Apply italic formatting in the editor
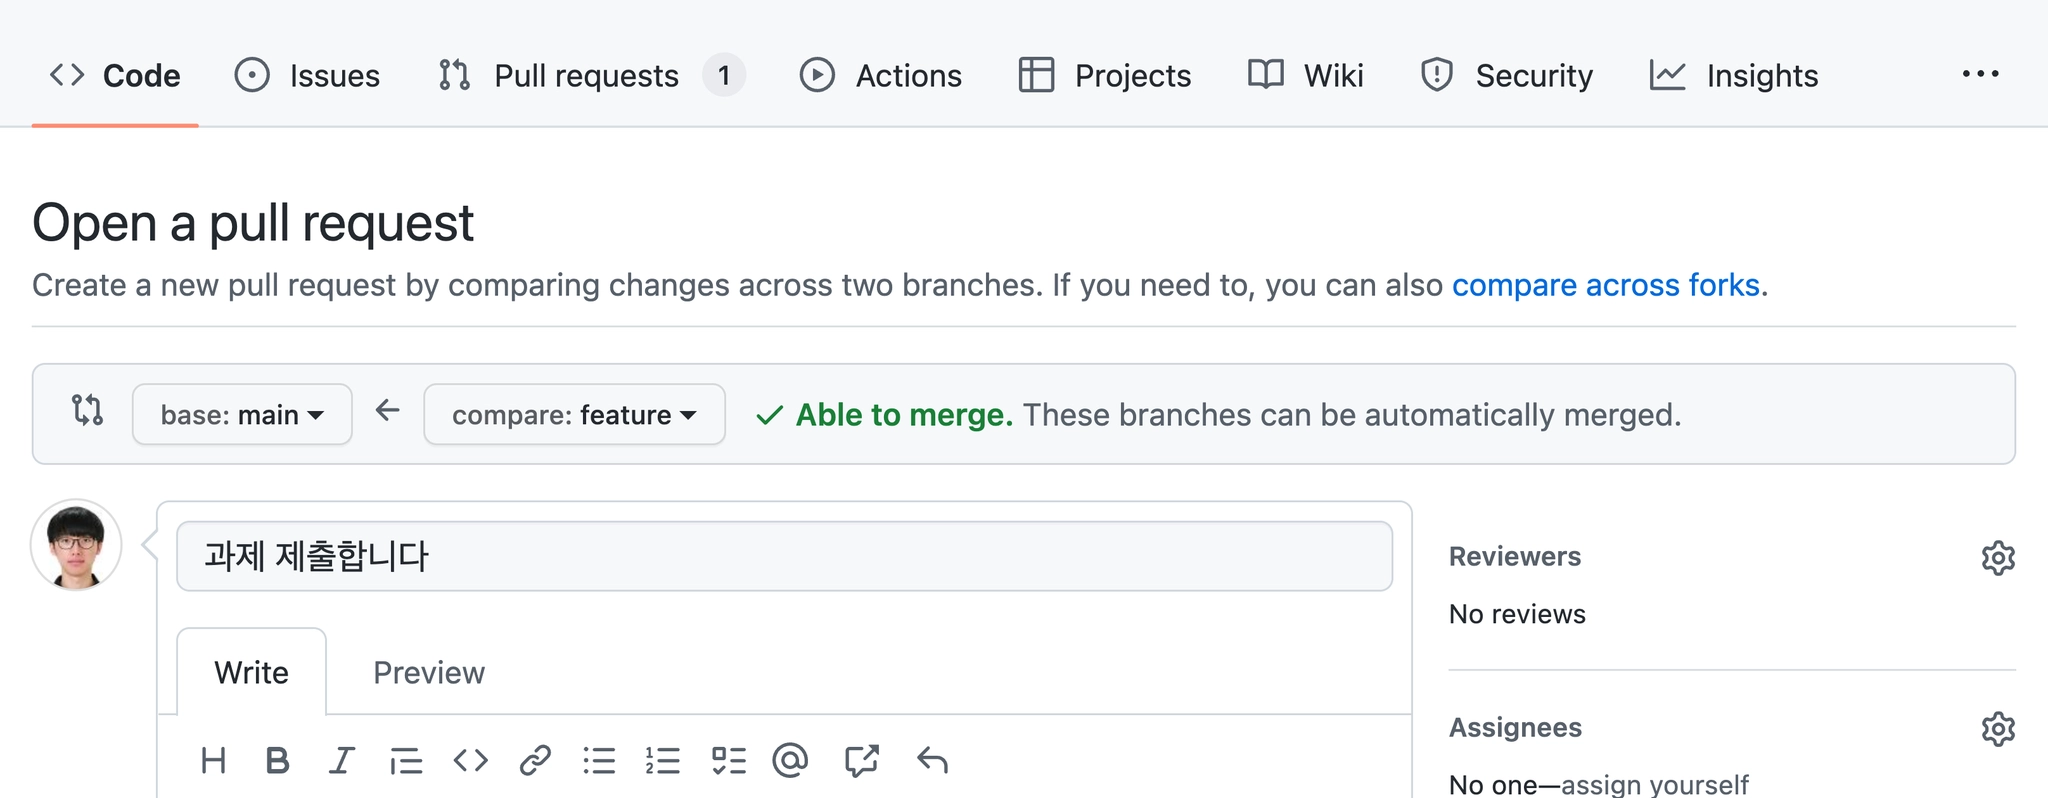Screen dimensions: 2048x798 coord(342,761)
